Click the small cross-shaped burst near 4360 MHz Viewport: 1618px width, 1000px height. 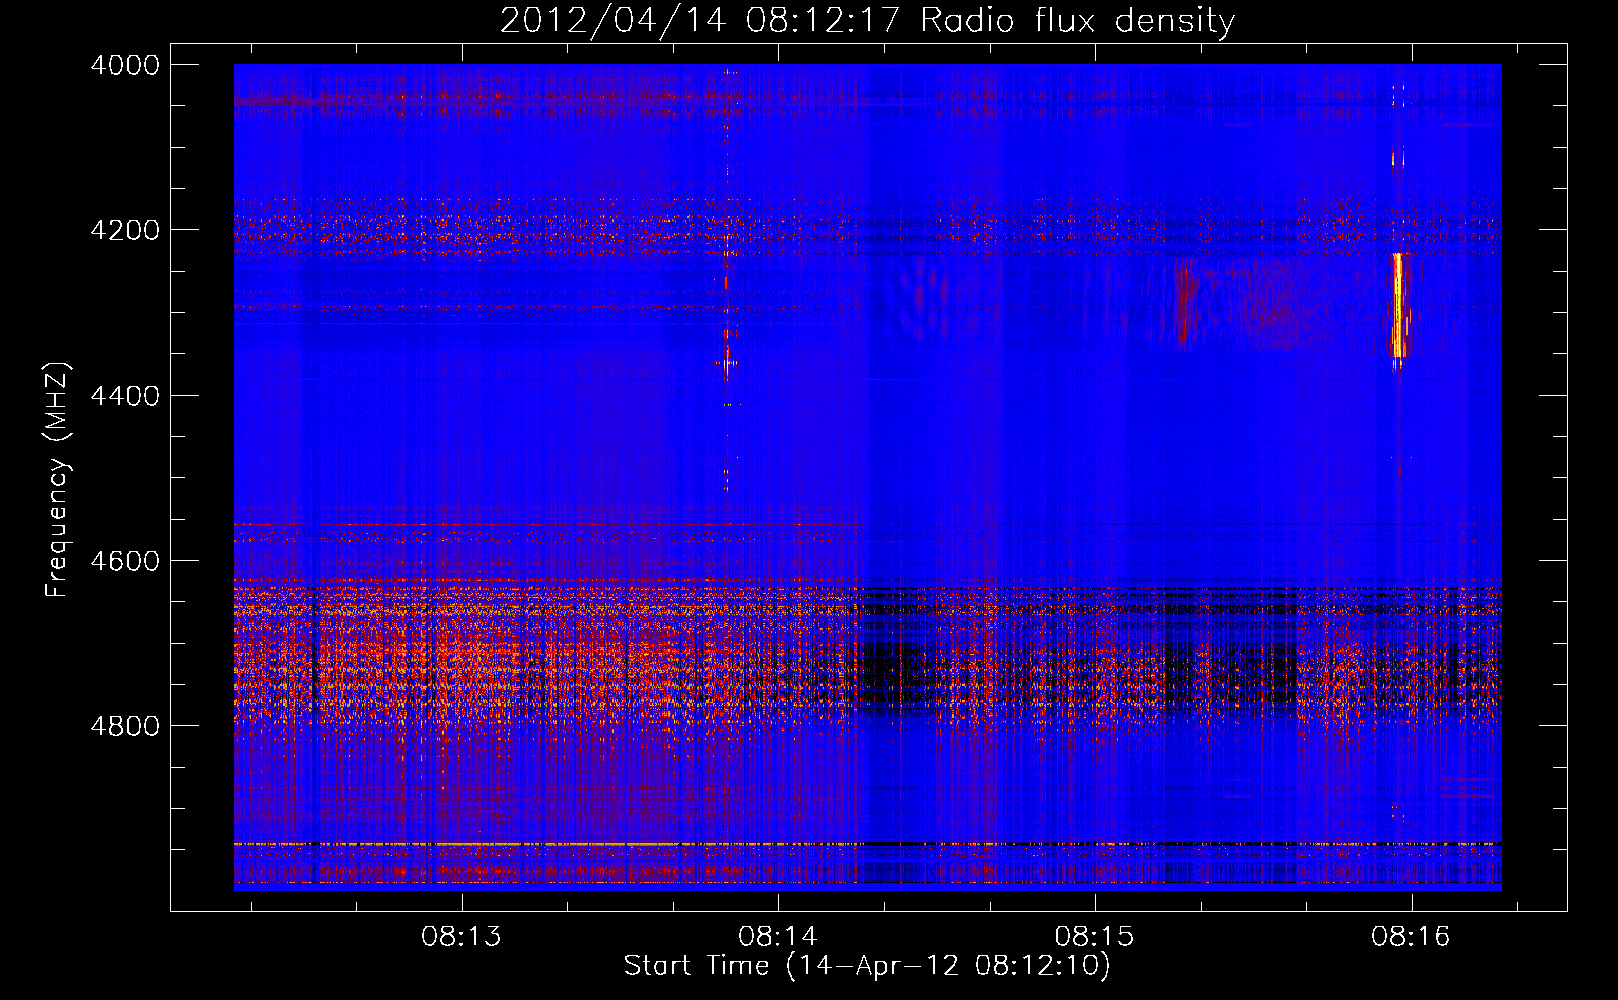pos(727,364)
